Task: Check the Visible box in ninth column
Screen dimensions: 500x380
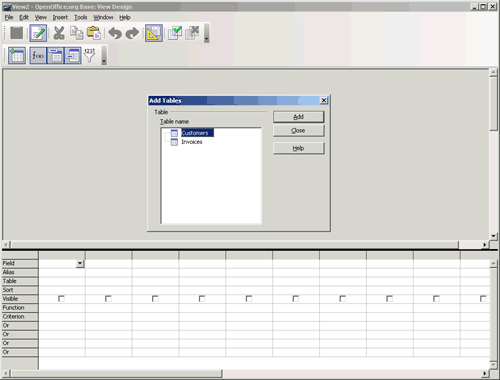Action: (x=436, y=299)
